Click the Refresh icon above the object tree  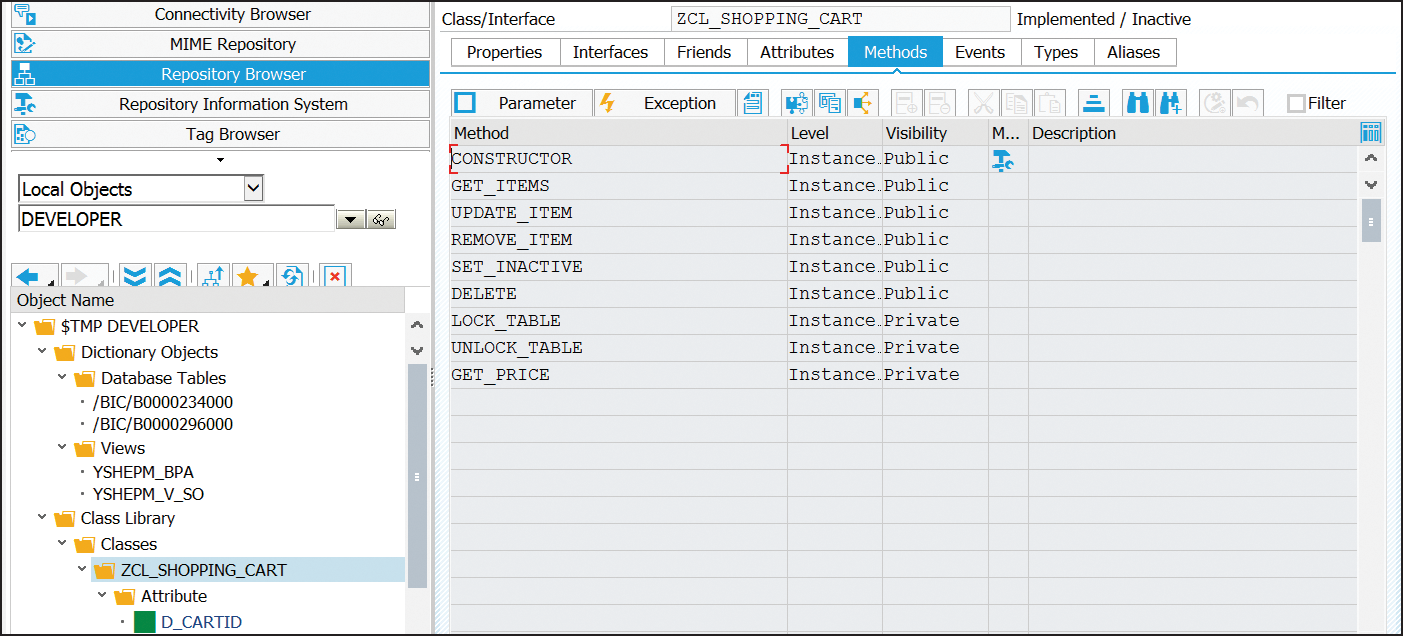coord(292,276)
